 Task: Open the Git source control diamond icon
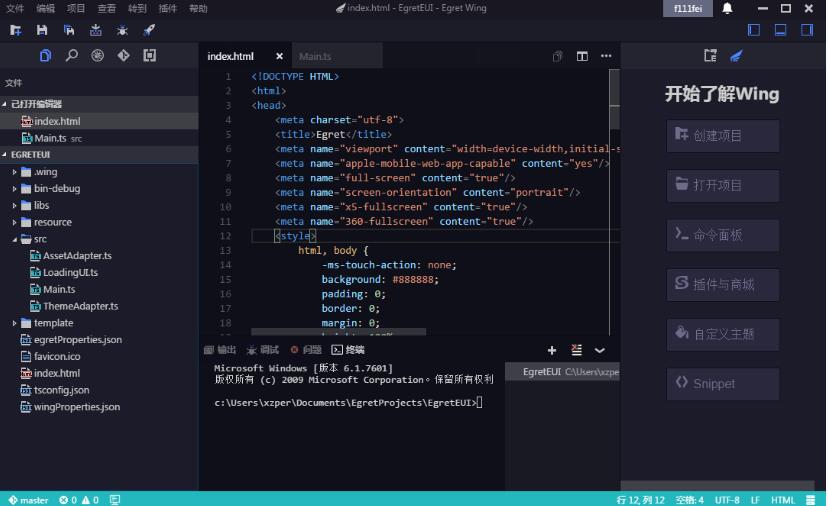[124, 55]
